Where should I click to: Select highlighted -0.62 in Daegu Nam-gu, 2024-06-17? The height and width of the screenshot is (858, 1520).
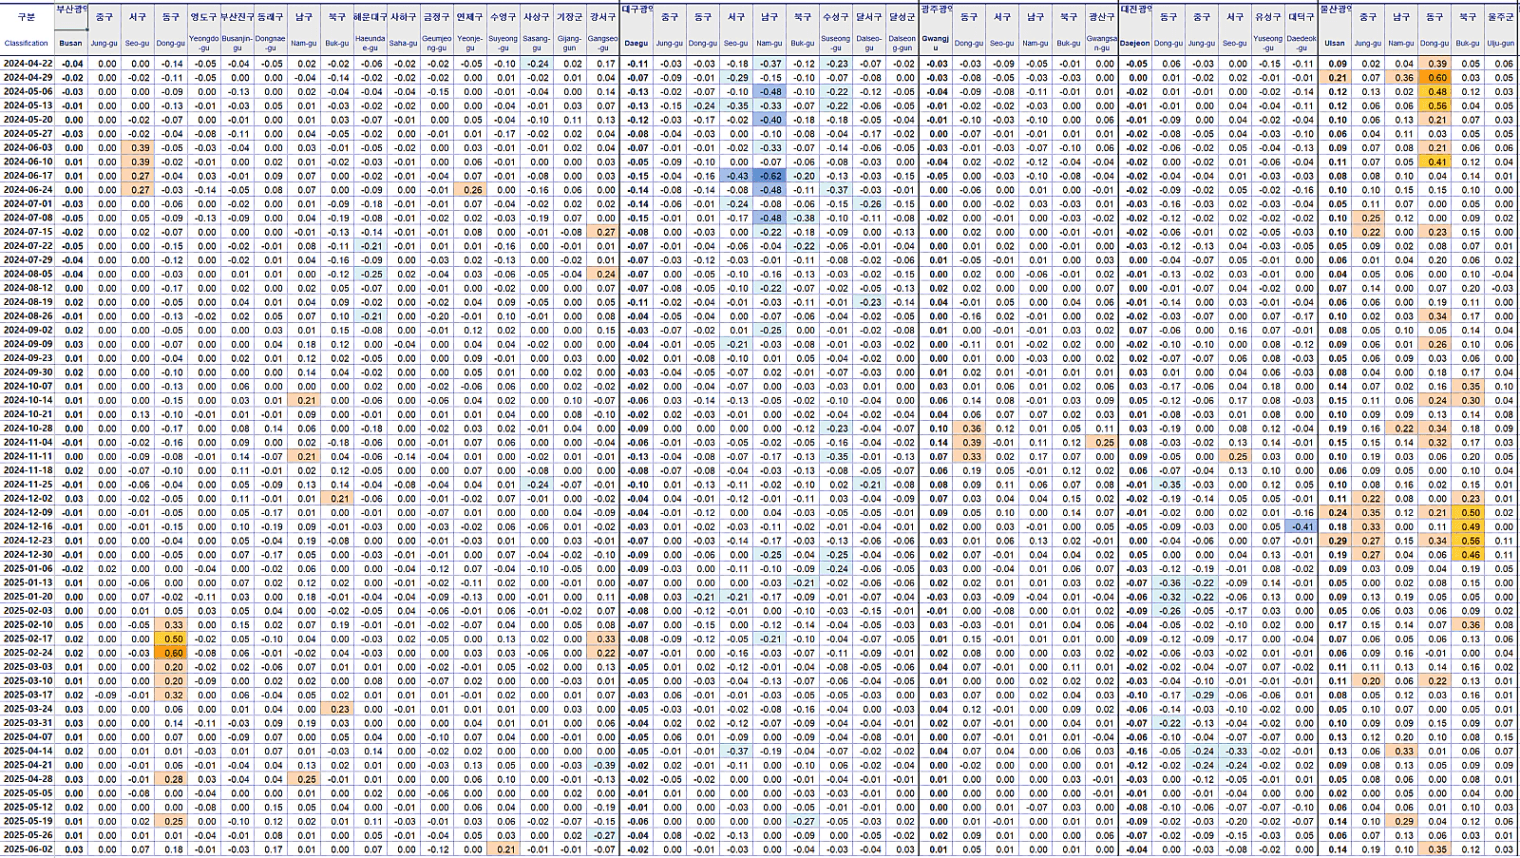click(x=769, y=175)
